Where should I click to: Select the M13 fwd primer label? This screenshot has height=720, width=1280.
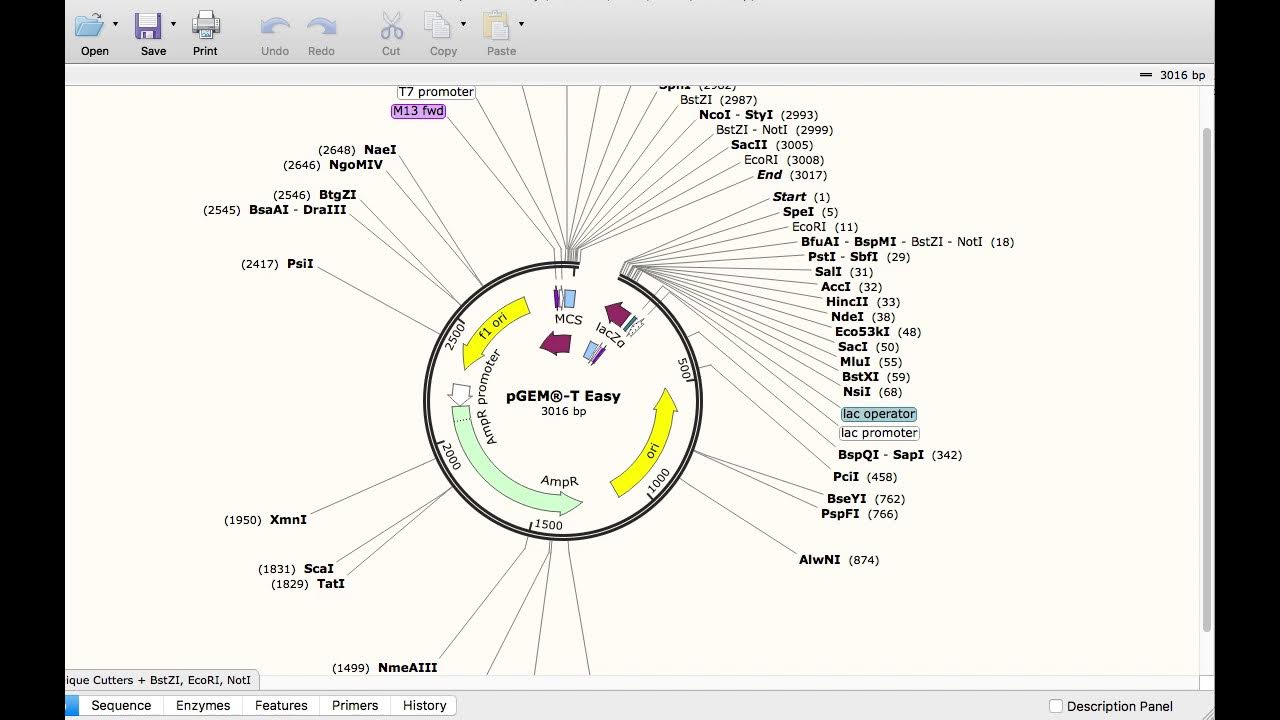pyautogui.click(x=419, y=111)
